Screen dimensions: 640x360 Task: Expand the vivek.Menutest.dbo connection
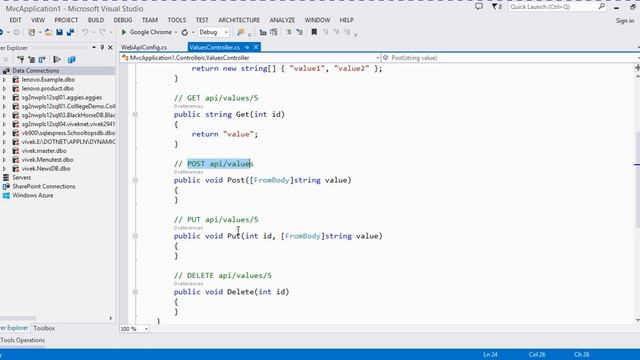4,160
